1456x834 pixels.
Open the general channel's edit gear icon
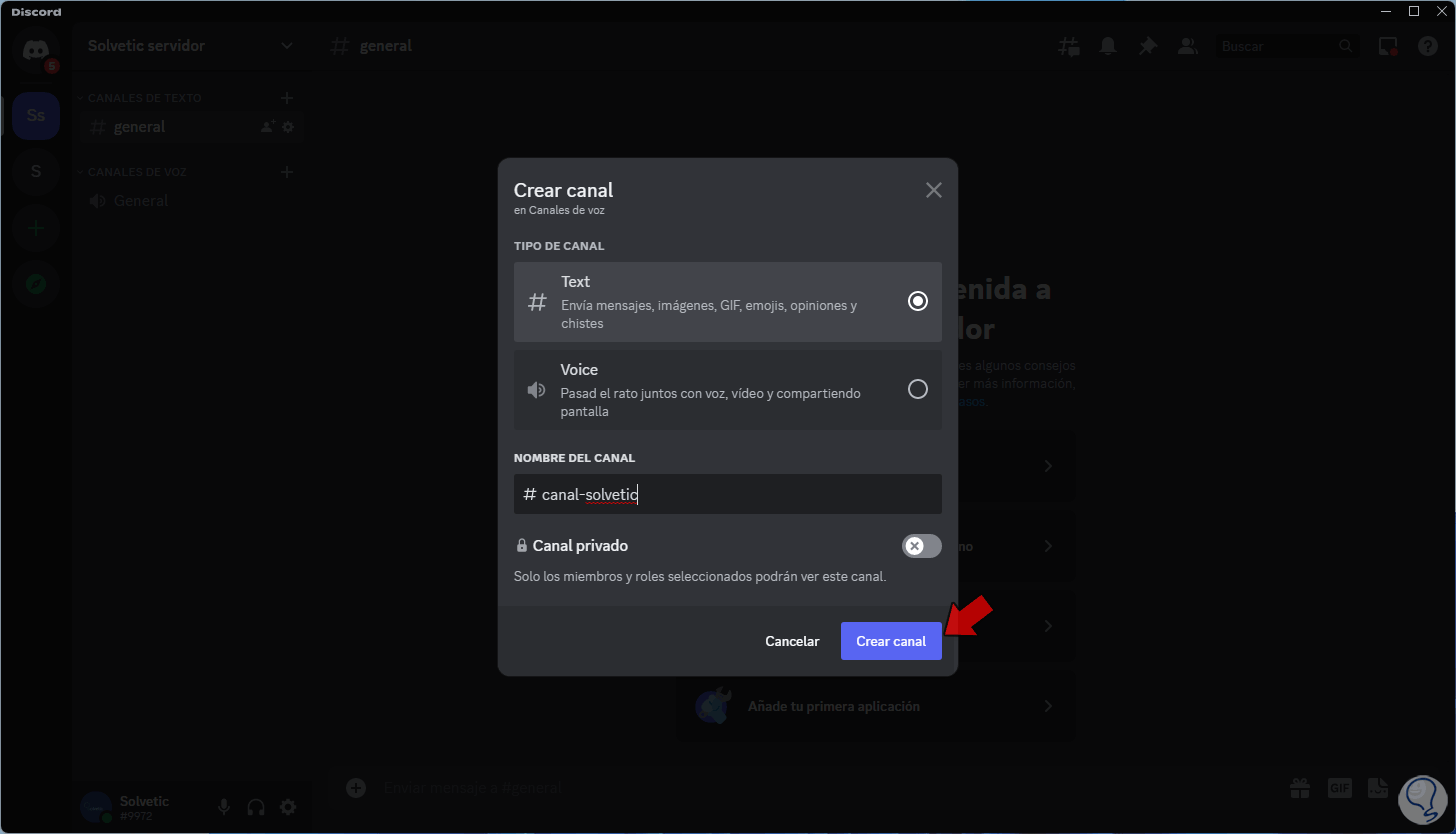(x=288, y=127)
